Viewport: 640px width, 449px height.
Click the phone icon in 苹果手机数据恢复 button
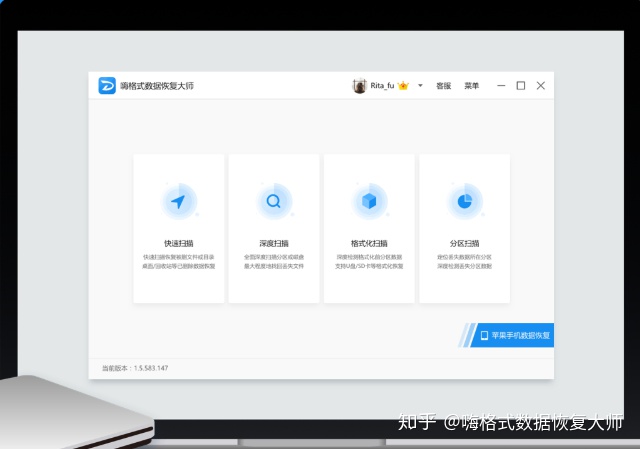[484, 336]
